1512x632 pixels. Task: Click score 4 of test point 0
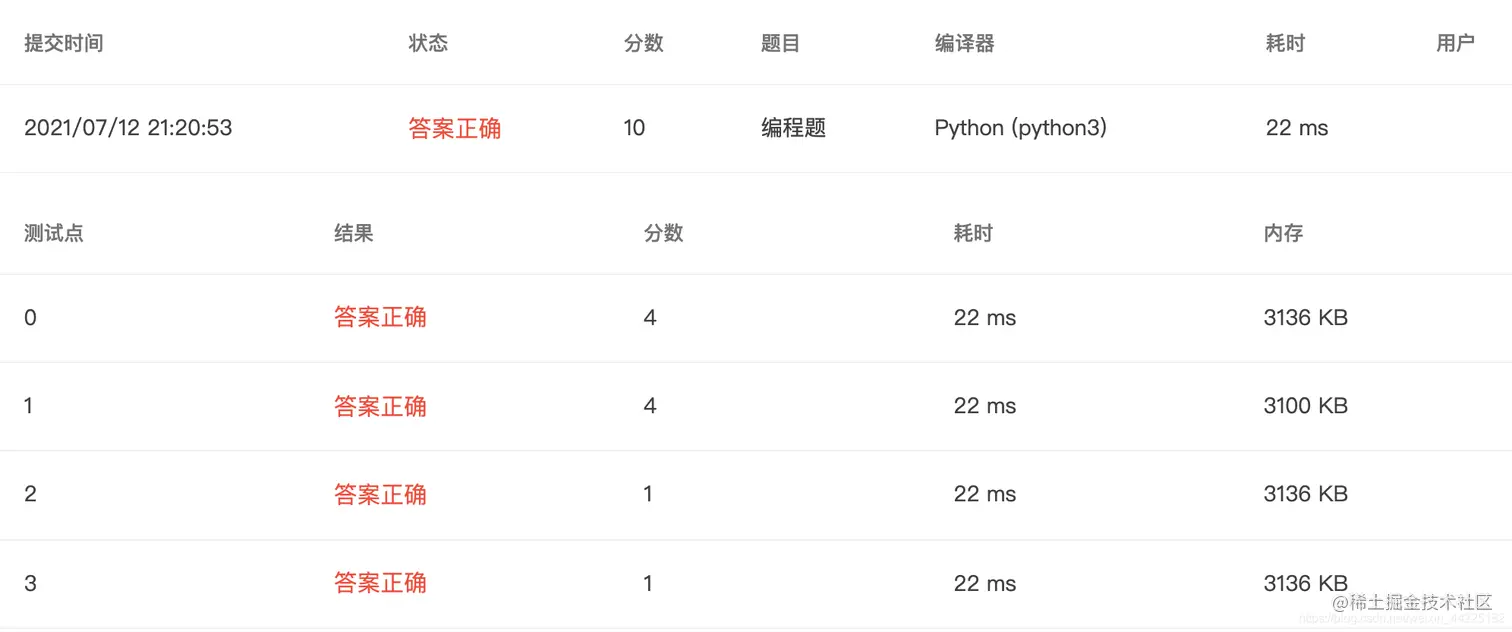pos(650,318)
